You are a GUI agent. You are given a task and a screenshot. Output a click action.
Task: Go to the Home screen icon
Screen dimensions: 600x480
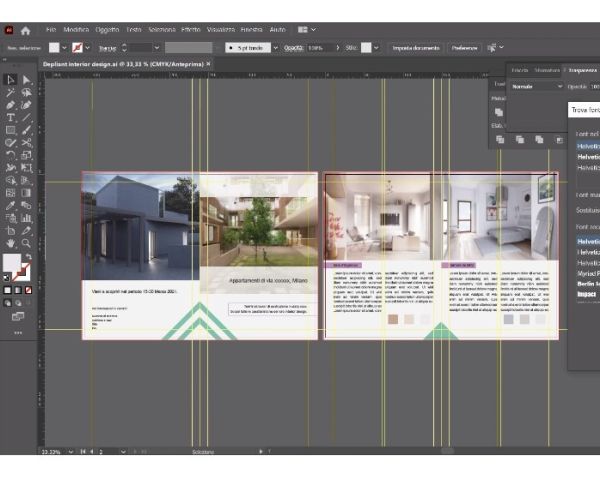pyautogui.click(x=26, y=30)
